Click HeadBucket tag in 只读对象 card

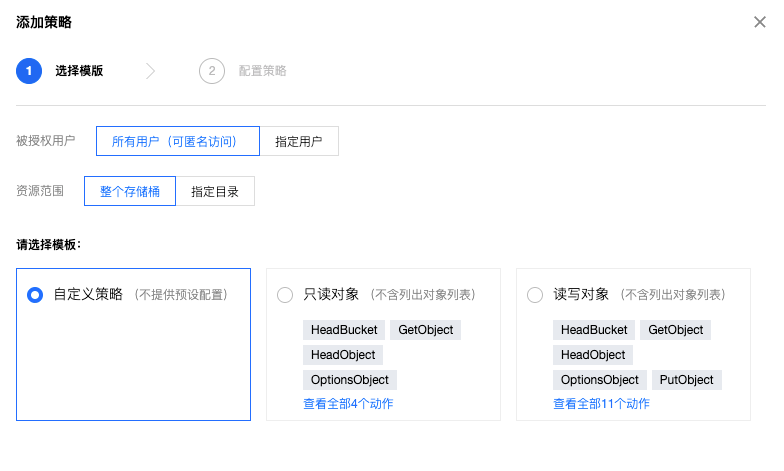point(344,330)
